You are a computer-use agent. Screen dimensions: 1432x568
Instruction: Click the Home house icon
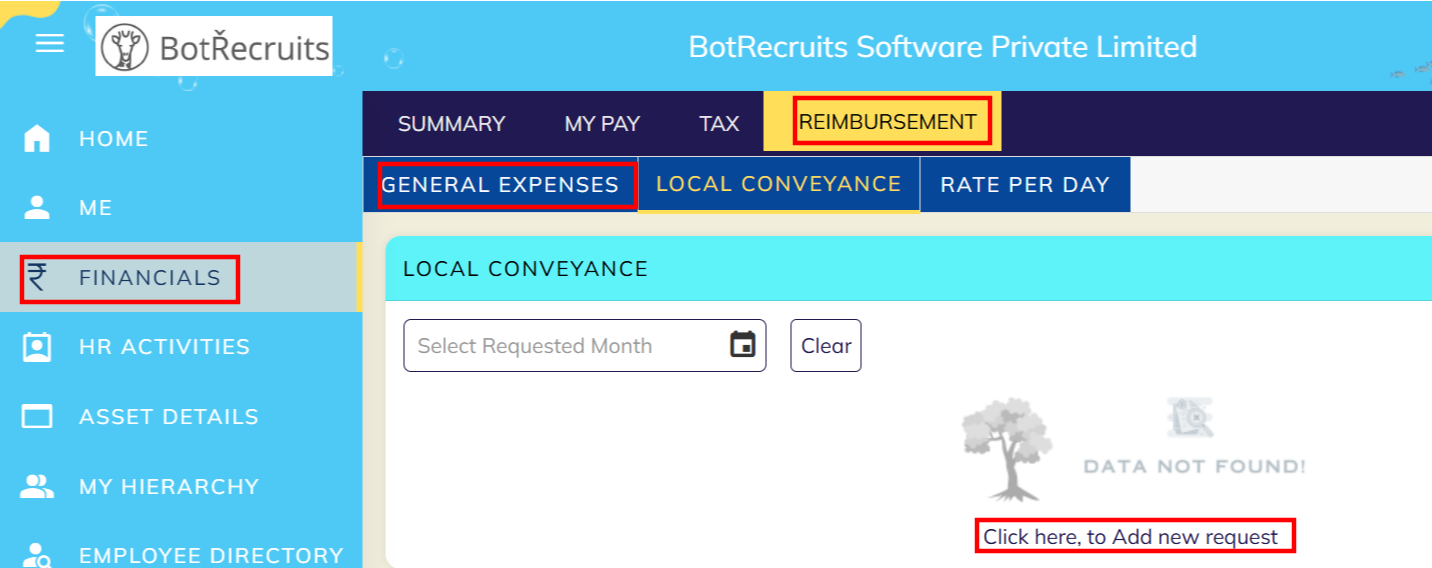(37, 139)
